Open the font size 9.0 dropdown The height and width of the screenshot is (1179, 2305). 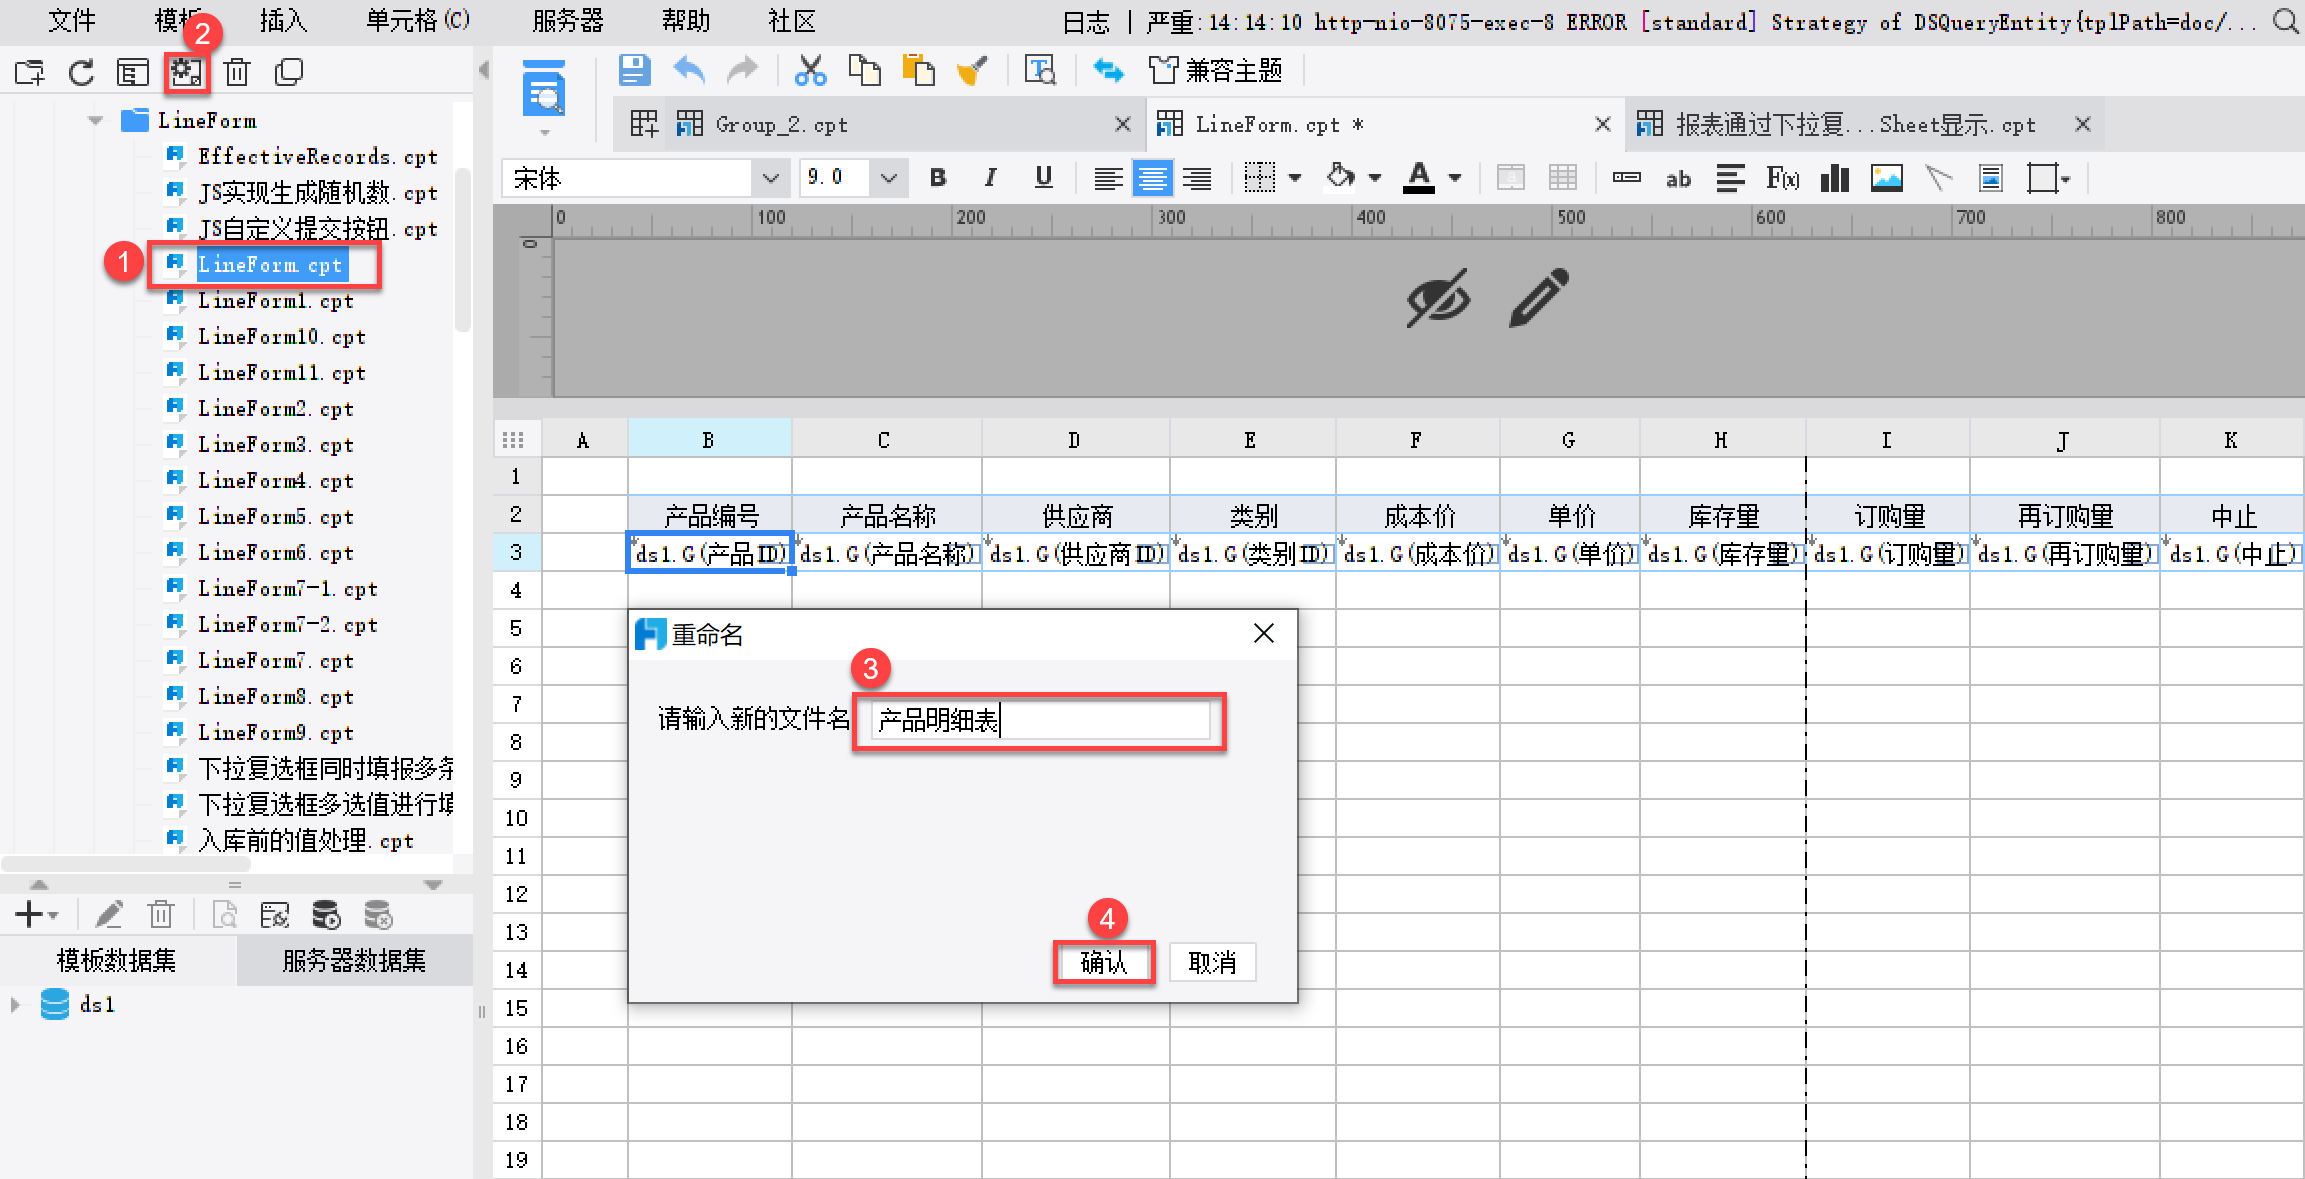(888, 178)
